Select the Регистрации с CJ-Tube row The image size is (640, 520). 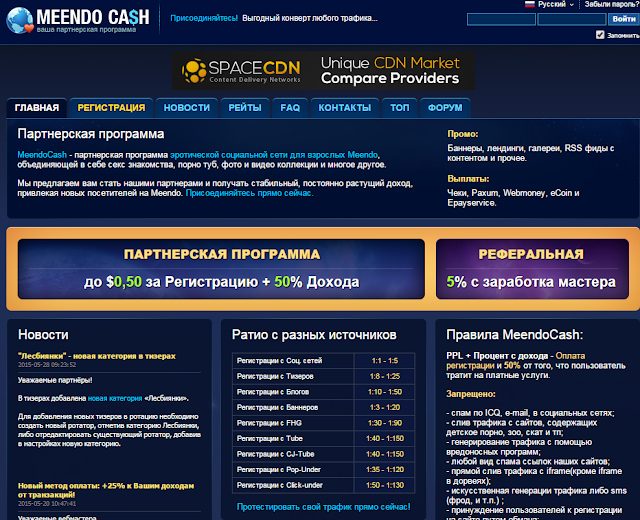click(324, 454)
